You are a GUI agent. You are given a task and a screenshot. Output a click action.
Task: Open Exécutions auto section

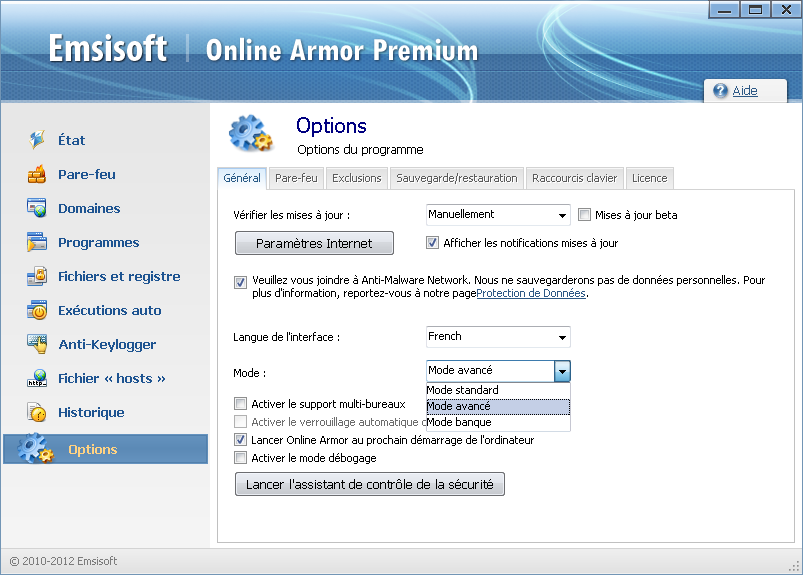tap(110, 310)
